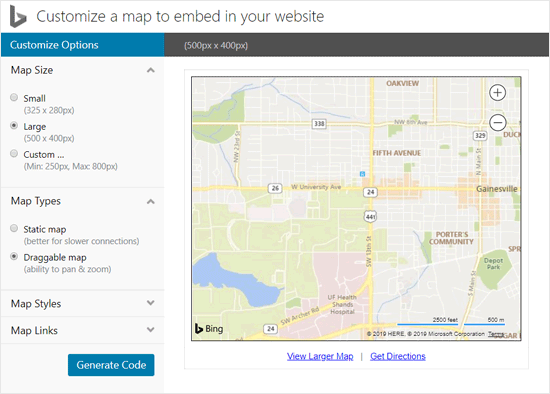Screen dimensions: 550x394
Task: Click the Bing logo in the page header
Action: (18, 16)
